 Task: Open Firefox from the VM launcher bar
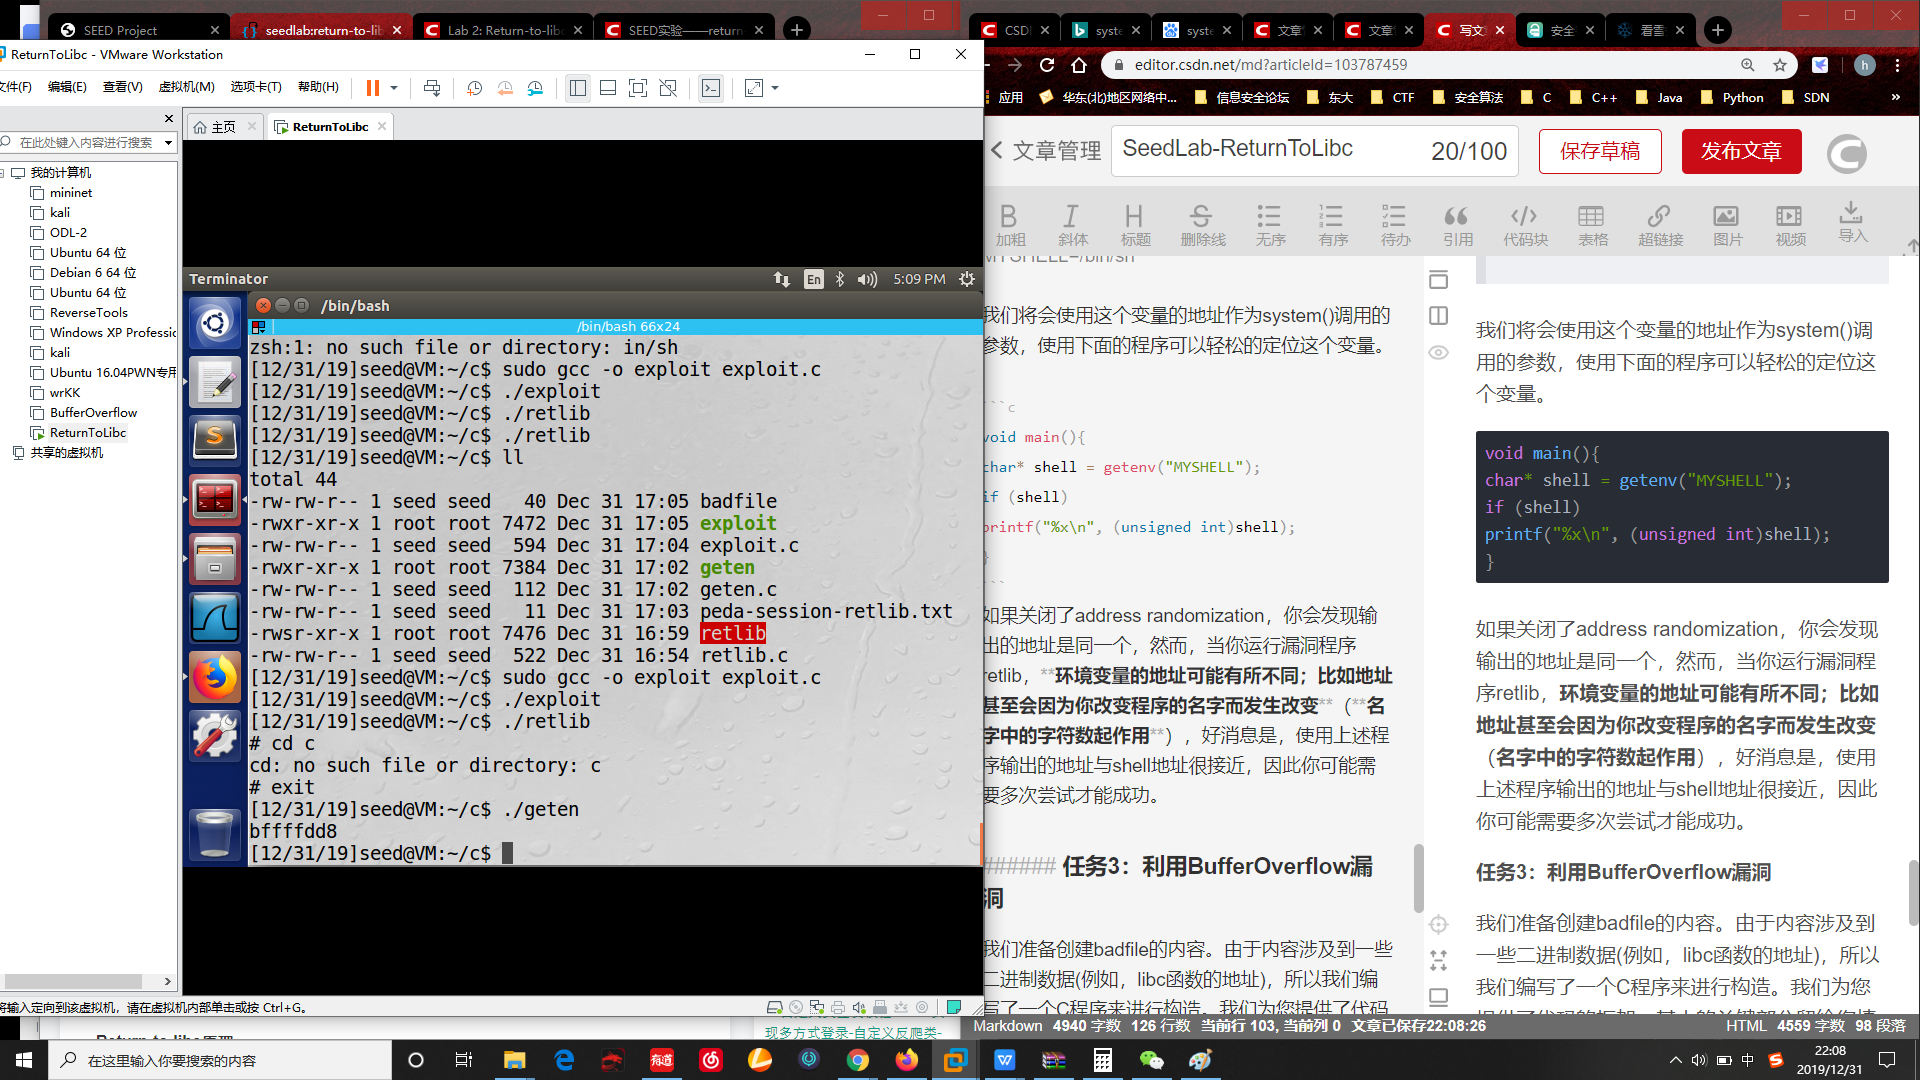[x=215, y=677]
